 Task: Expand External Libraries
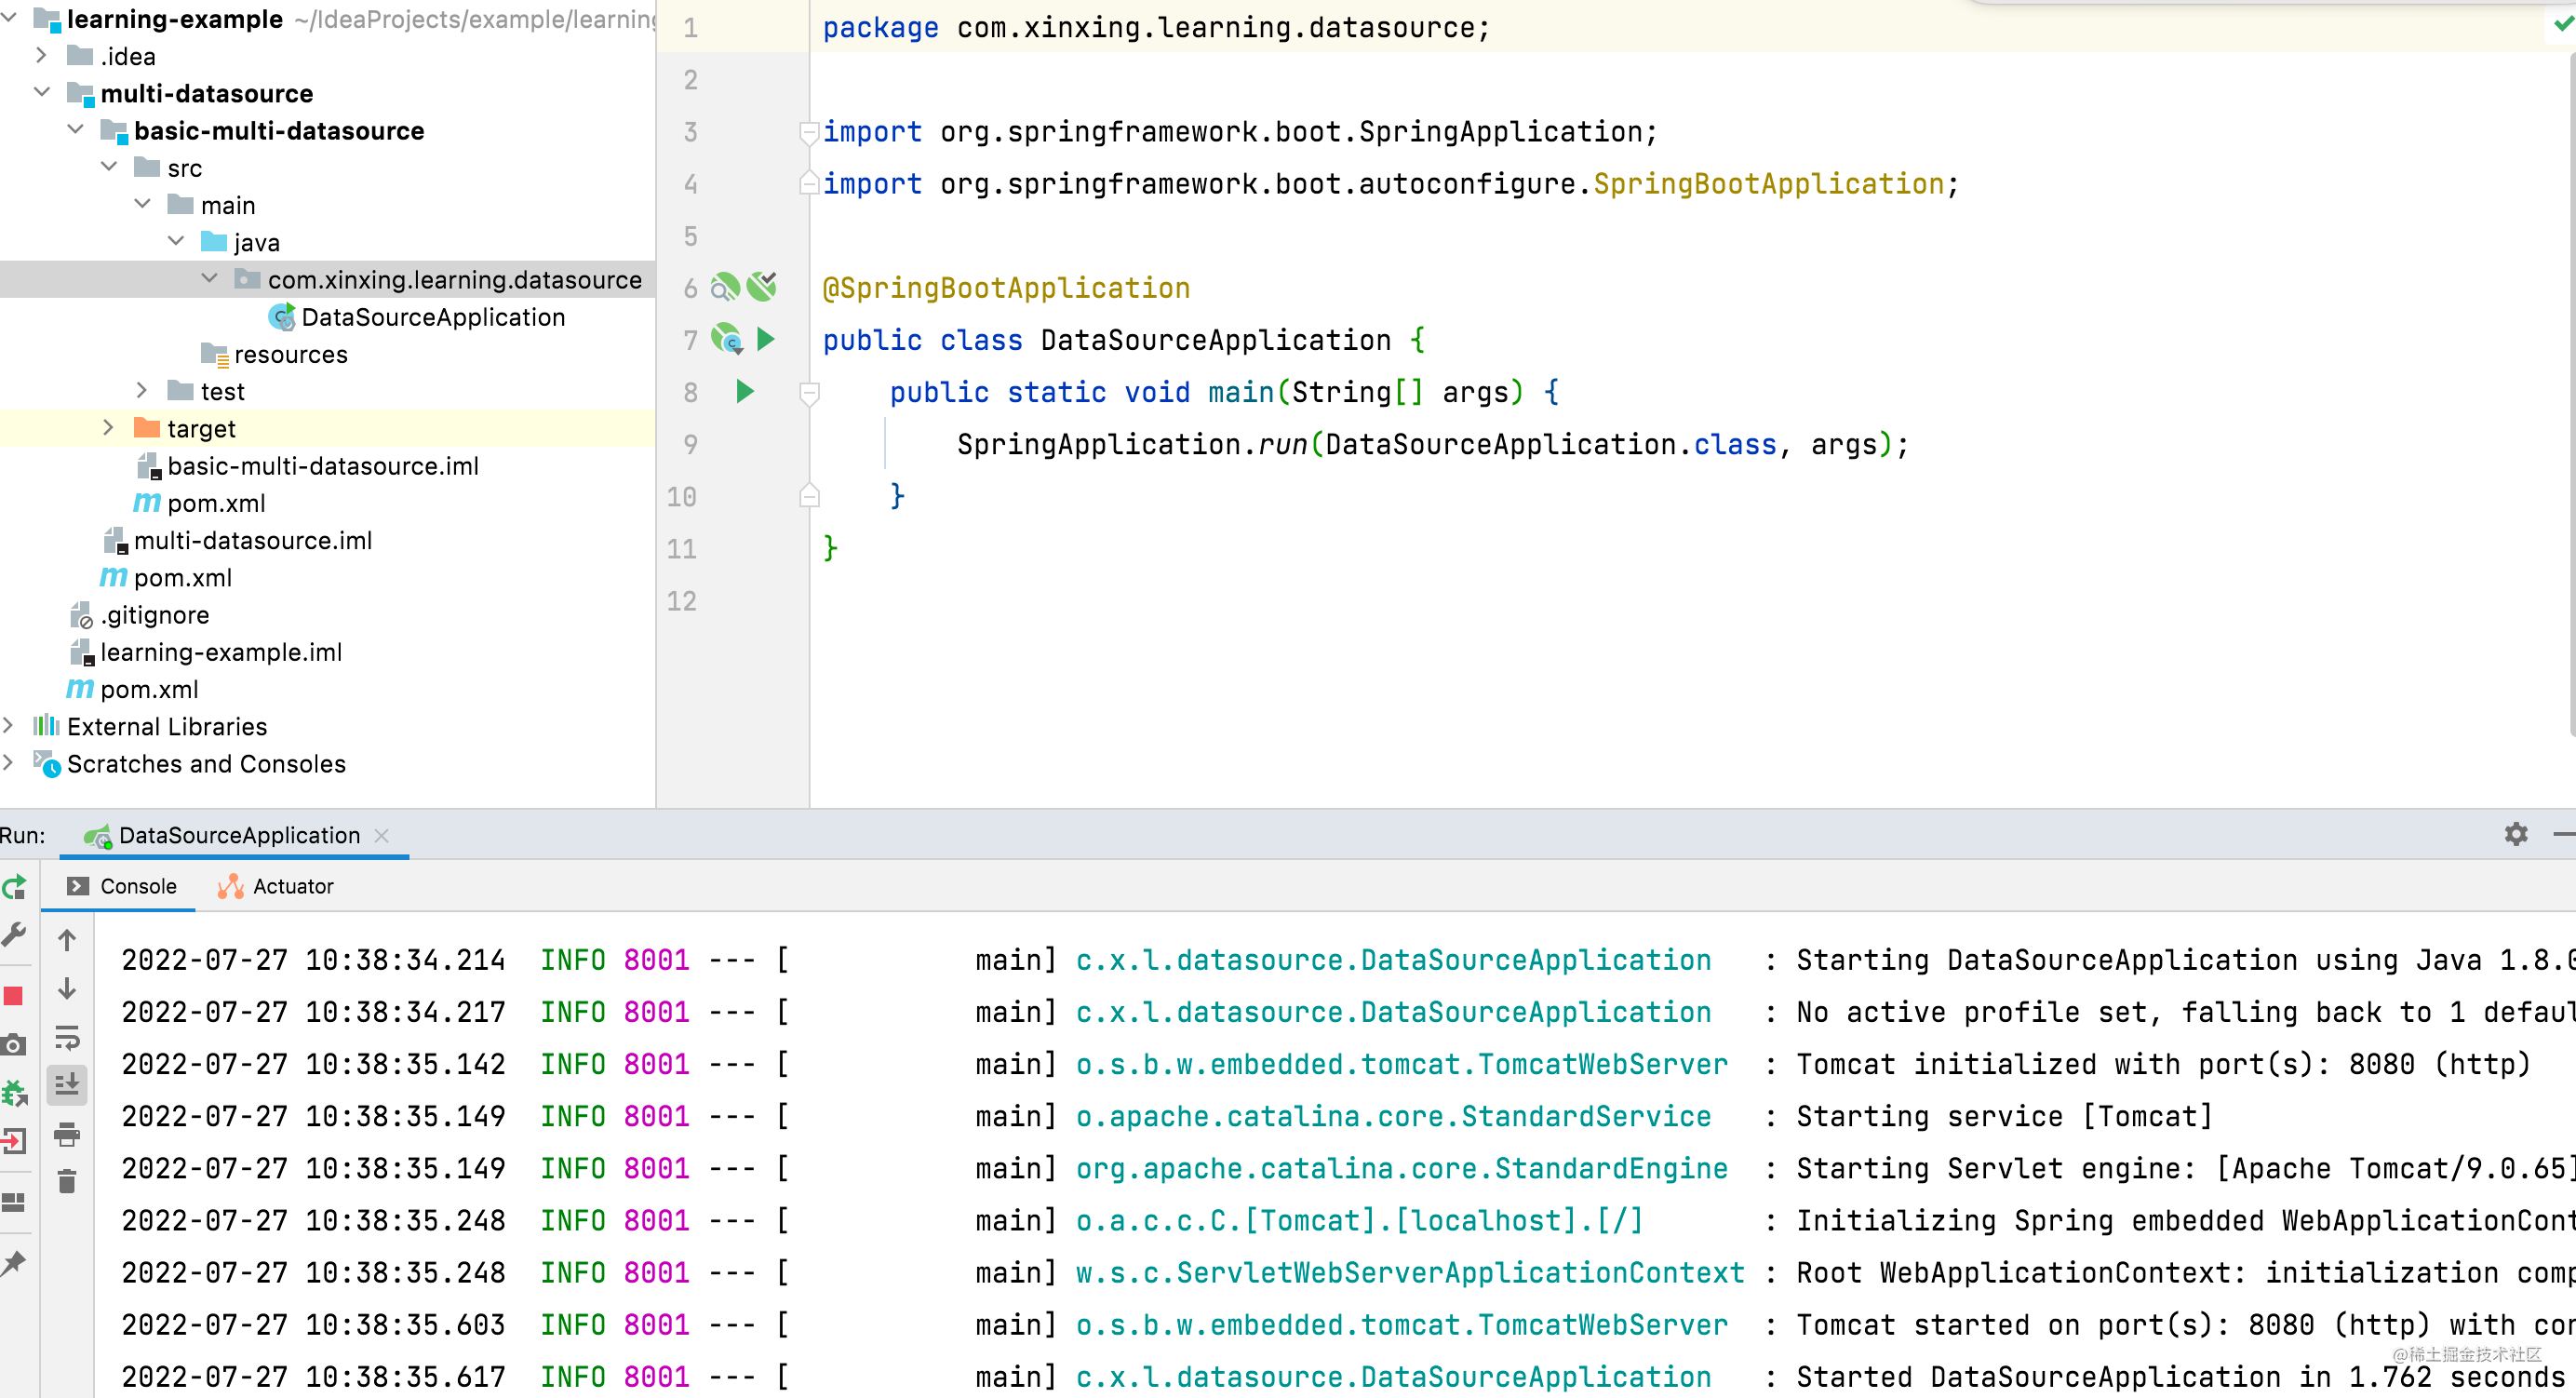(x=9, y=725)
